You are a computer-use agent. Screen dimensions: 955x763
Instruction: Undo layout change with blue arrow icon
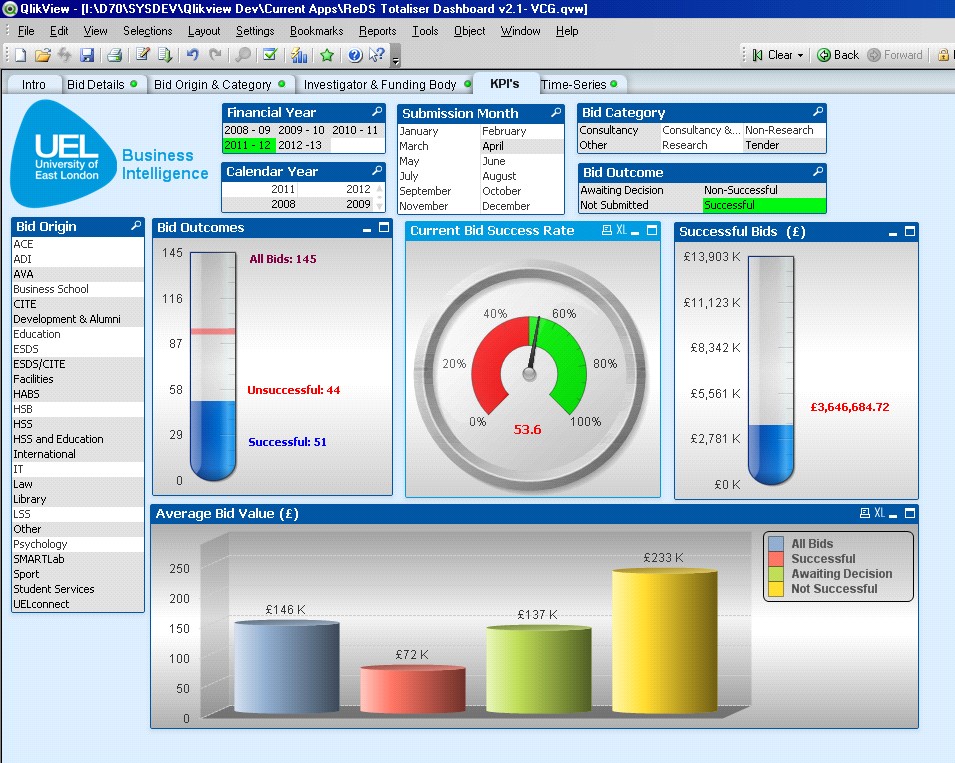click(192, 55)
